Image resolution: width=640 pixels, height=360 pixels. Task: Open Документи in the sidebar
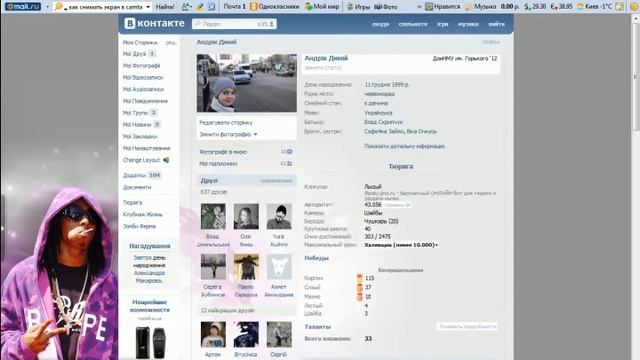coord(137,187)
